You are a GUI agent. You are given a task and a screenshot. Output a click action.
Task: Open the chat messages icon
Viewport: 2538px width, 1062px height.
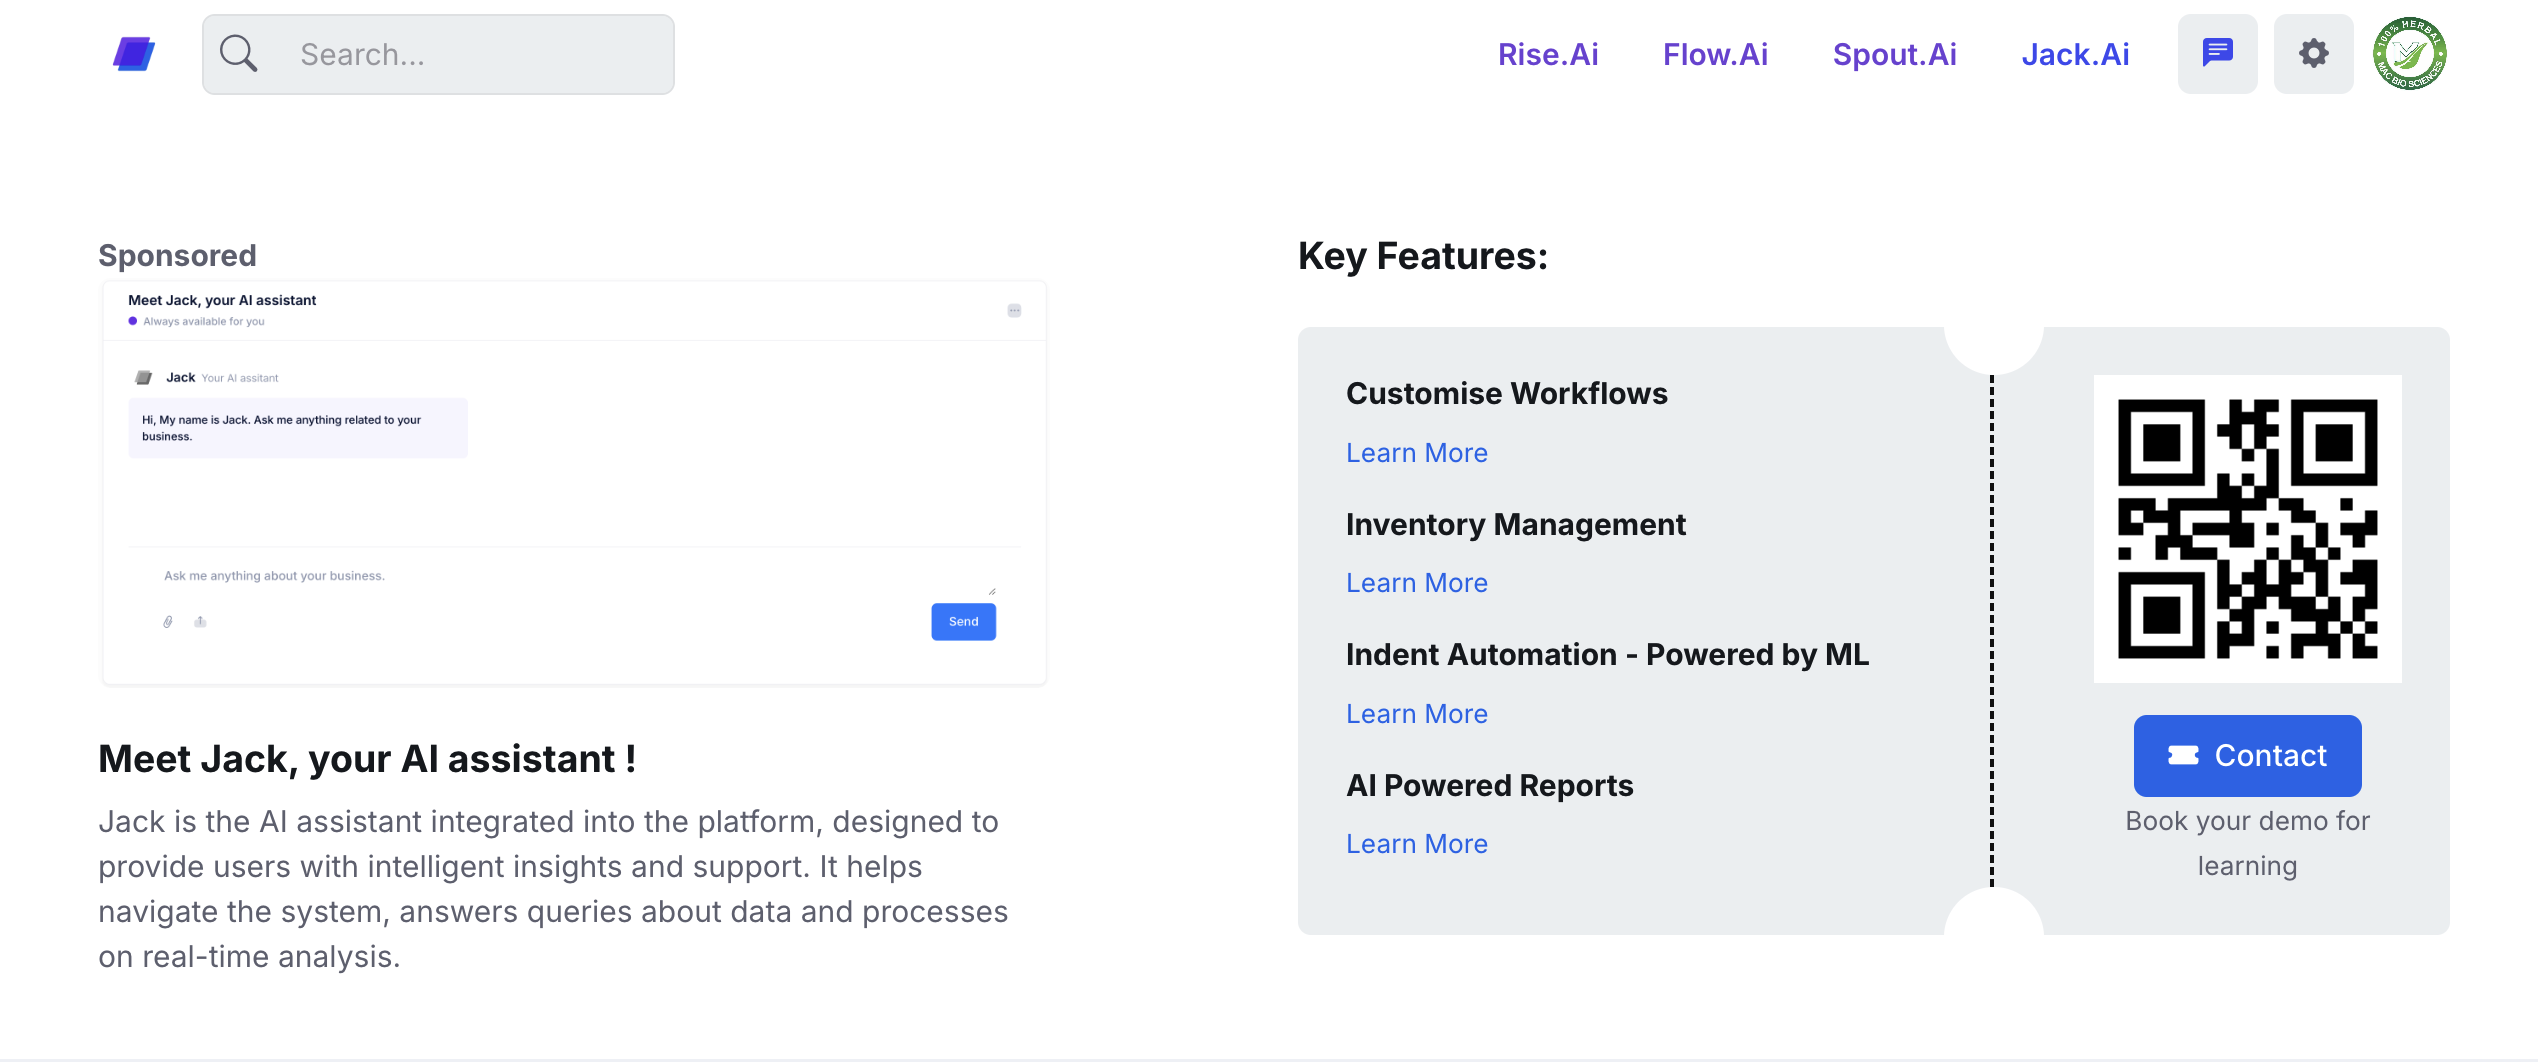pyautogui.click(x=2217, y=54)
